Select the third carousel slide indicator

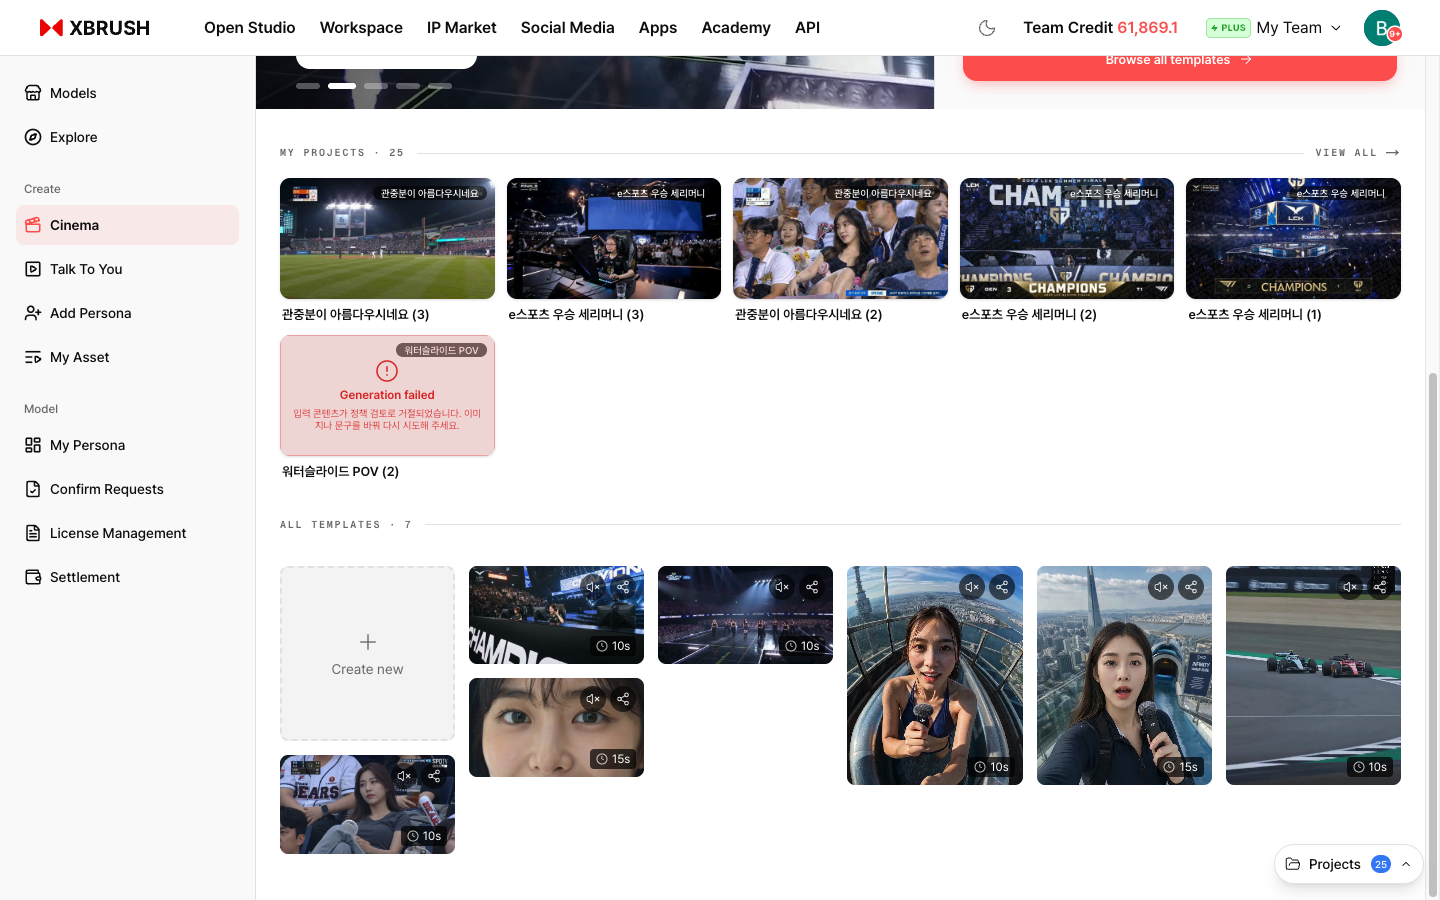[376, 86]
